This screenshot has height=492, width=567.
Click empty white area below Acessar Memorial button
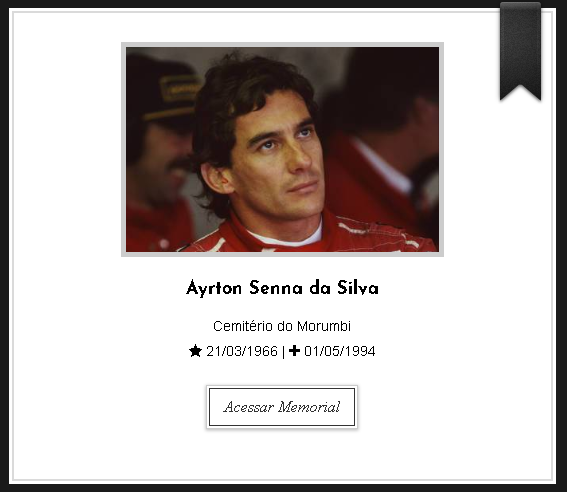point(282,455)
